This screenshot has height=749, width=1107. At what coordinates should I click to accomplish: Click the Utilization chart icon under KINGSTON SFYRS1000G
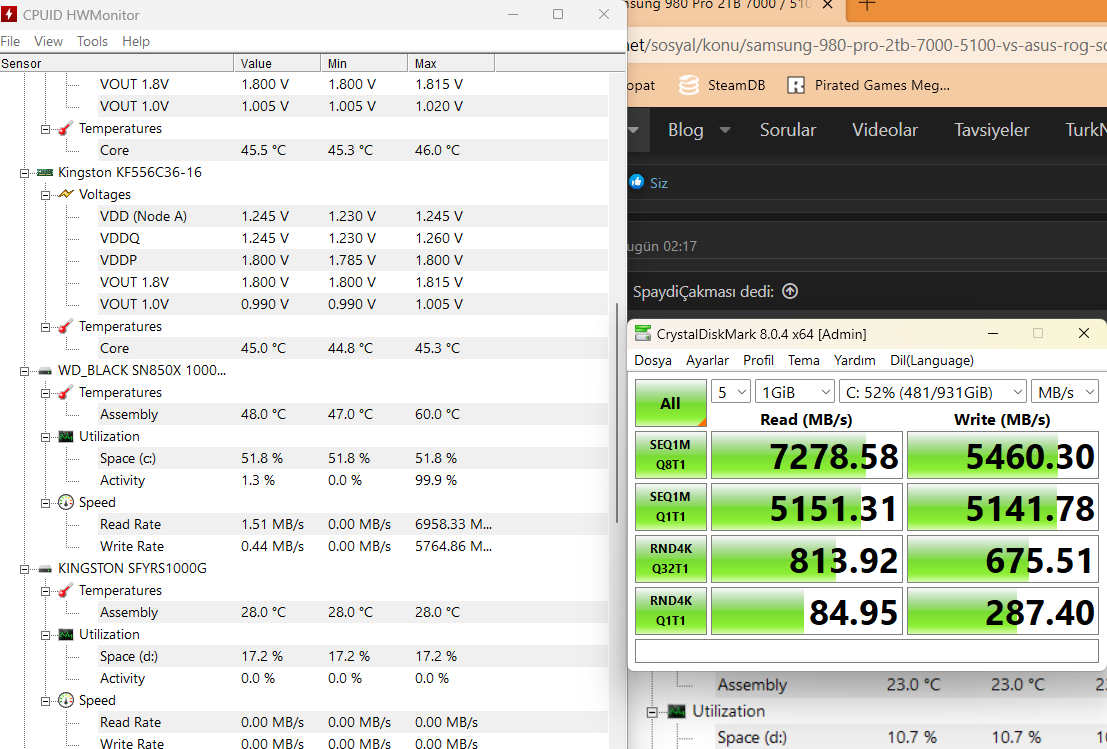pos(66,634)
